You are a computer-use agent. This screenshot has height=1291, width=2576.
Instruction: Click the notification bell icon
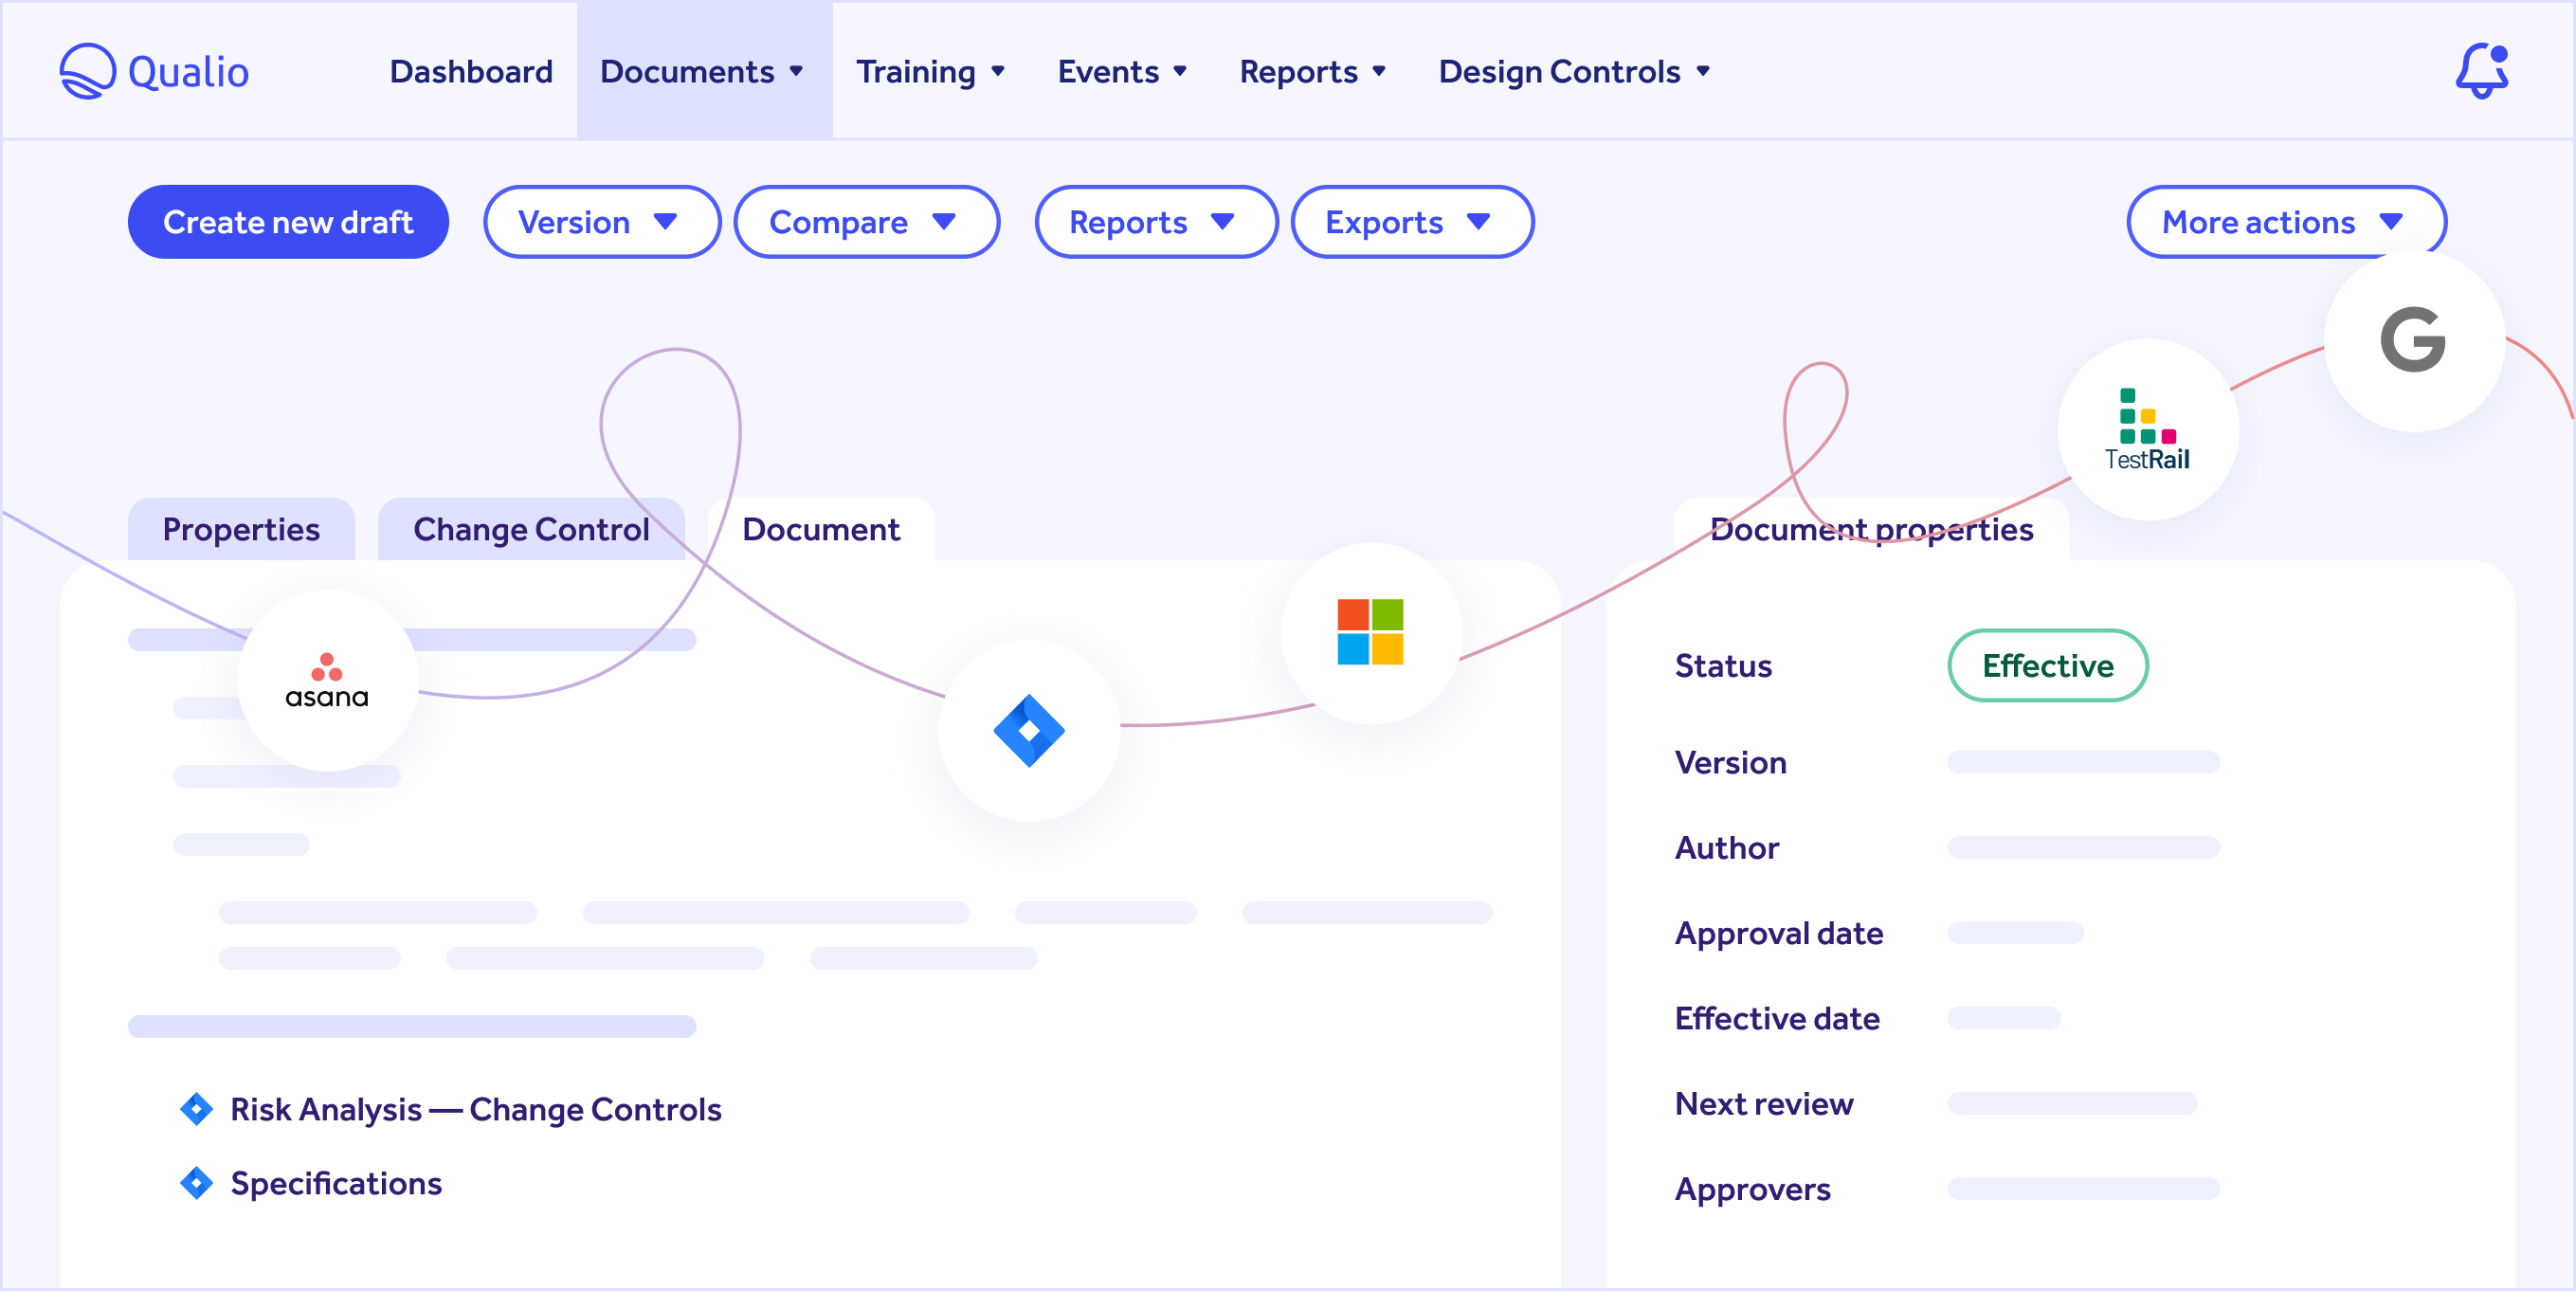(x=2481, y=71)
